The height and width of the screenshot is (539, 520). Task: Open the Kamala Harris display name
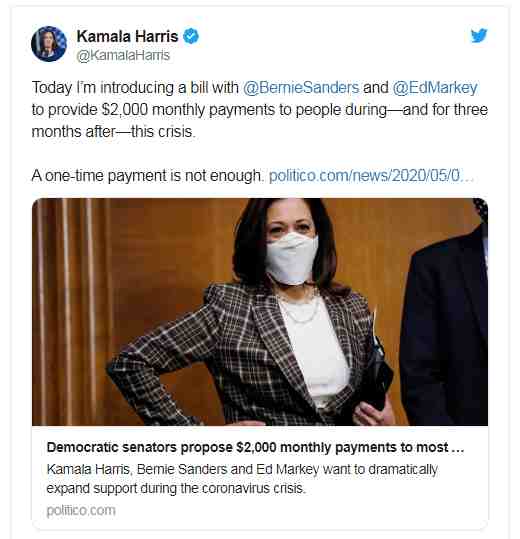pyautogui.click(x=127, y=36)
